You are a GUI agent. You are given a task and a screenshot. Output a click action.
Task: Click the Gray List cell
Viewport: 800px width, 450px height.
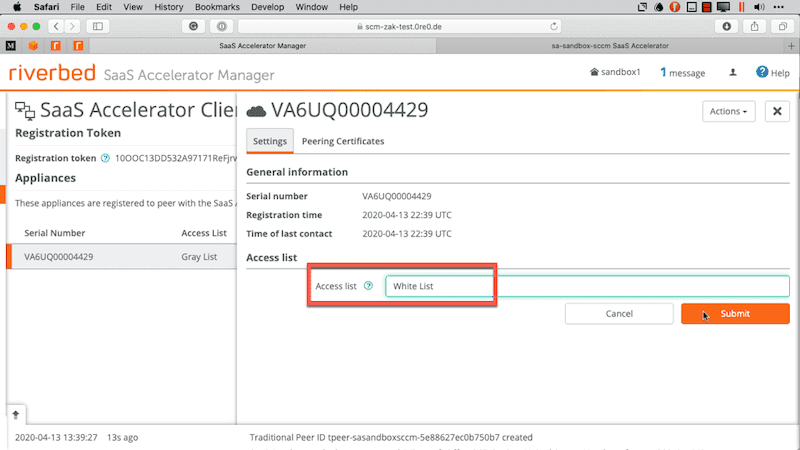[x=199, y=257]
